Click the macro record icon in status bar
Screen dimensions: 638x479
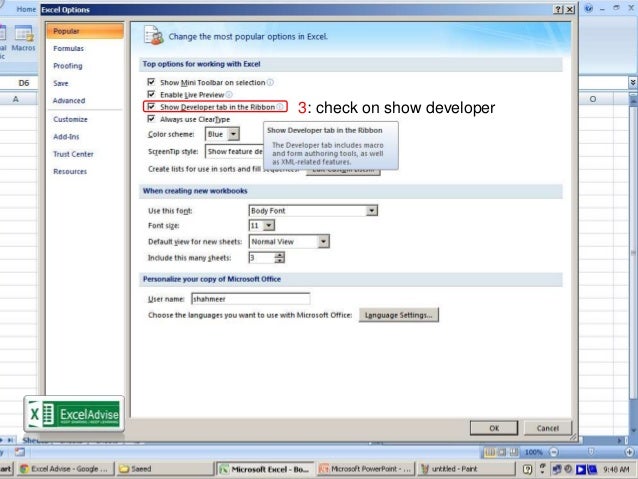click(20, 452)
